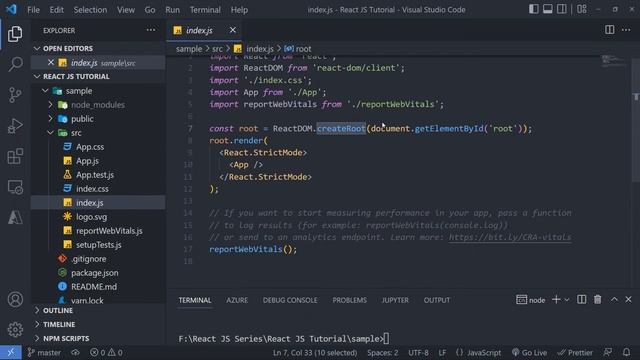Create a new terminal with plus icon
The image size is (640, 360).
(x=556, y=300)
